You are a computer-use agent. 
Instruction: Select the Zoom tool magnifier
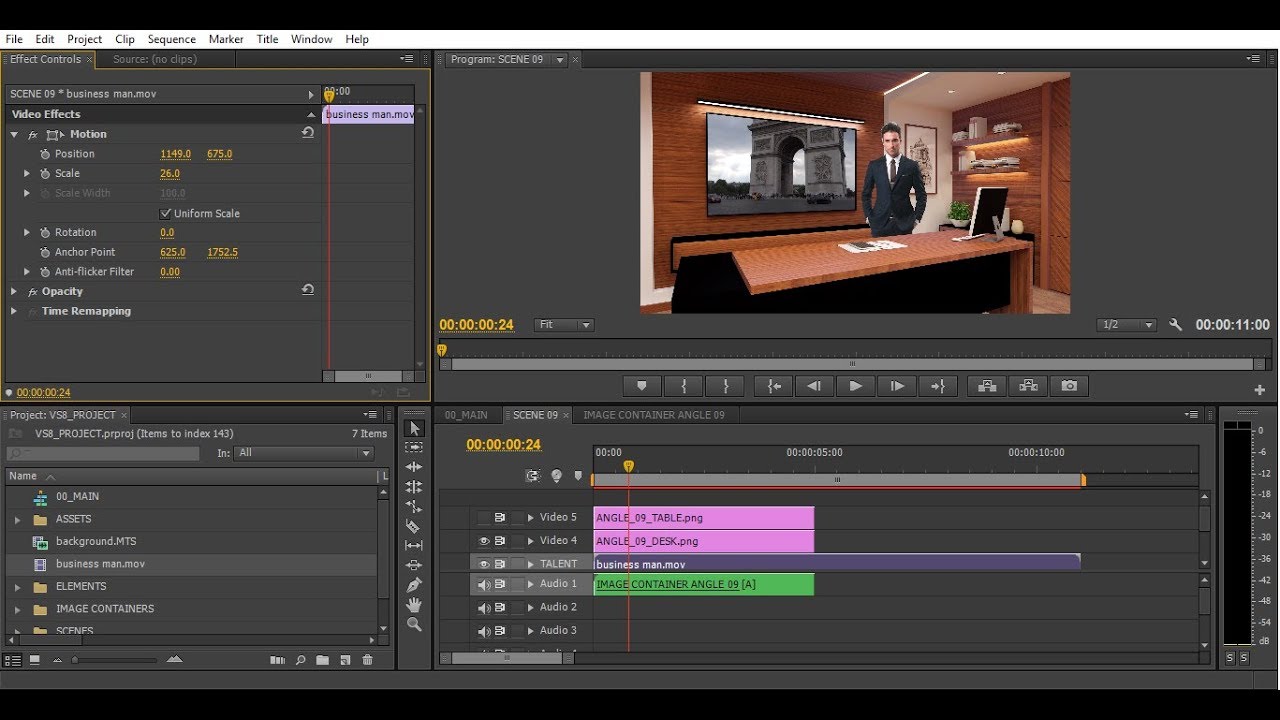pyautogui.click(x=414, y=624)
